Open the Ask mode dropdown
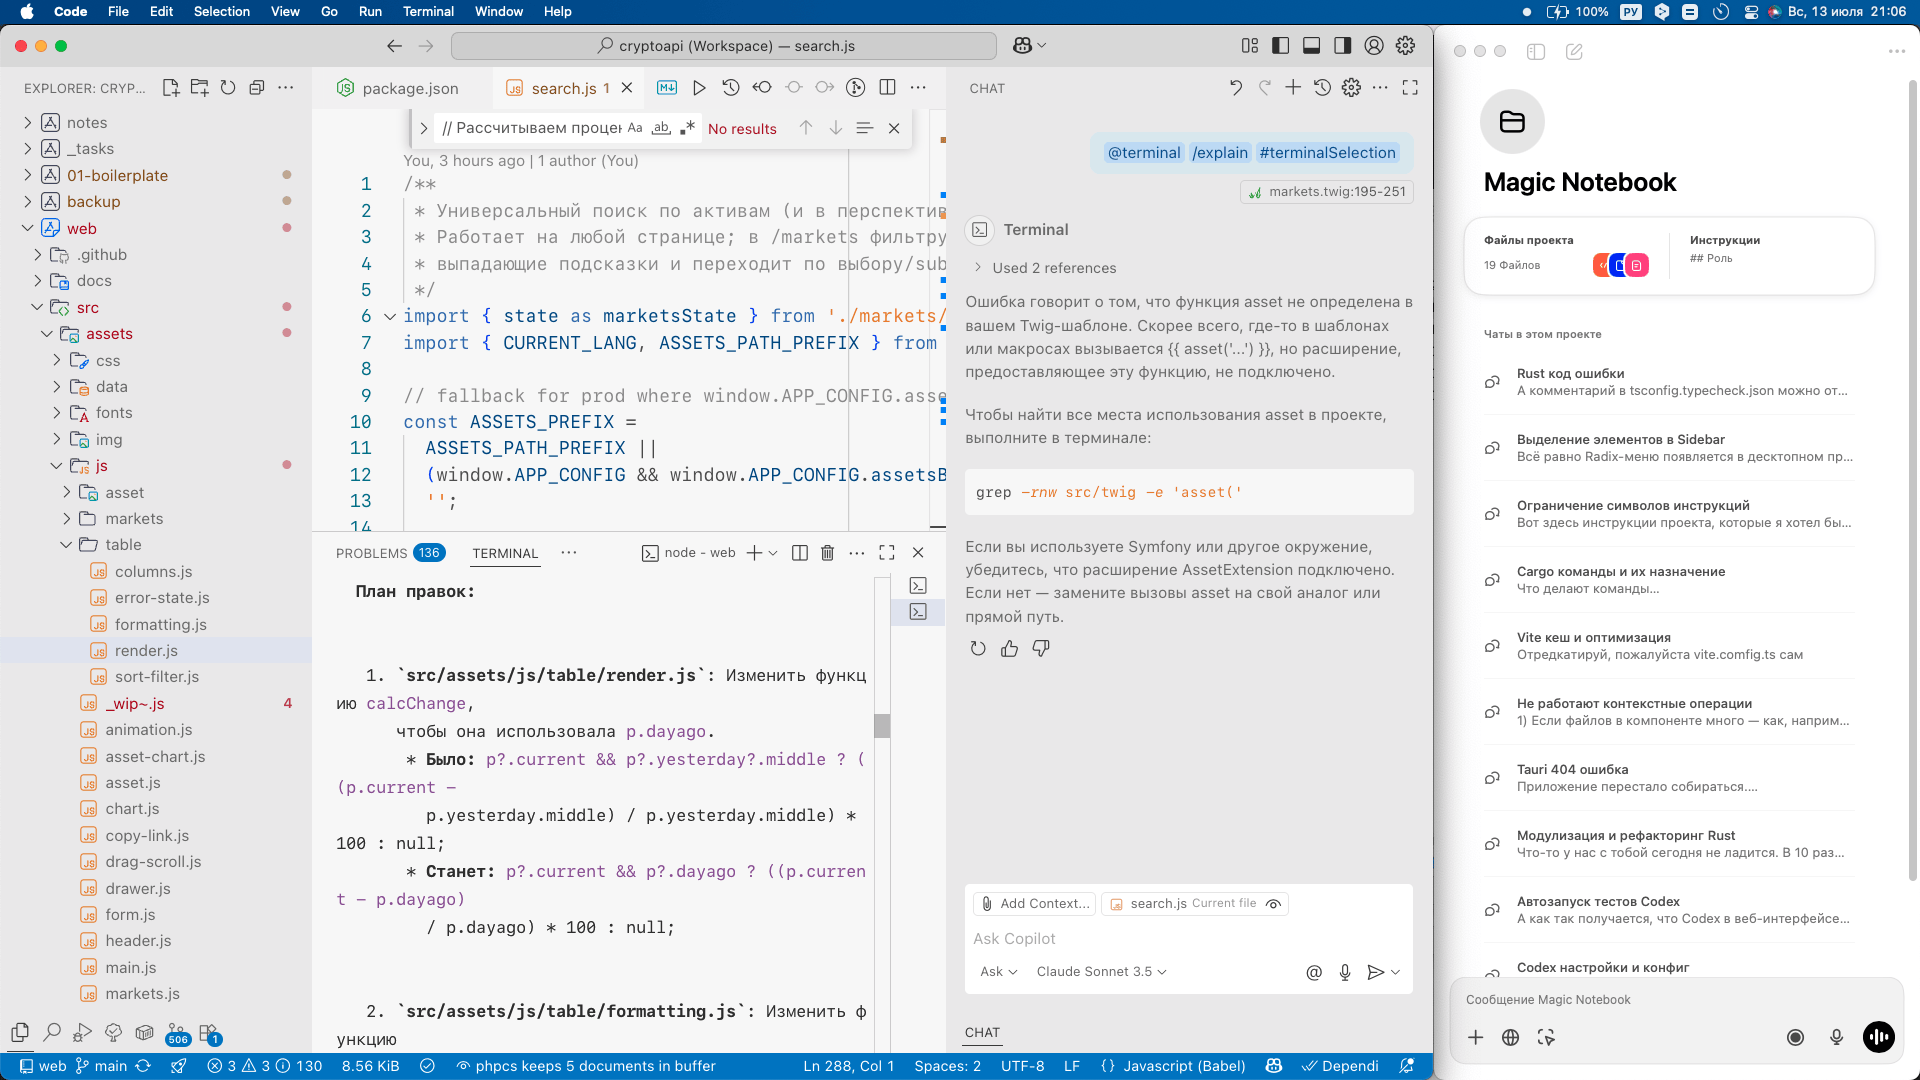This screenshot has width=1920, height=1080. (x=998, y=972)
